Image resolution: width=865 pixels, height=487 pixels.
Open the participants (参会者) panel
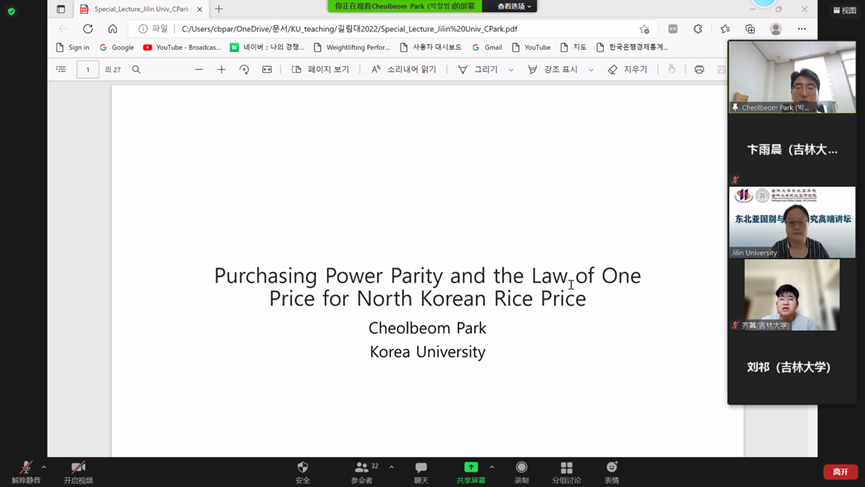[x=361, y=468]
